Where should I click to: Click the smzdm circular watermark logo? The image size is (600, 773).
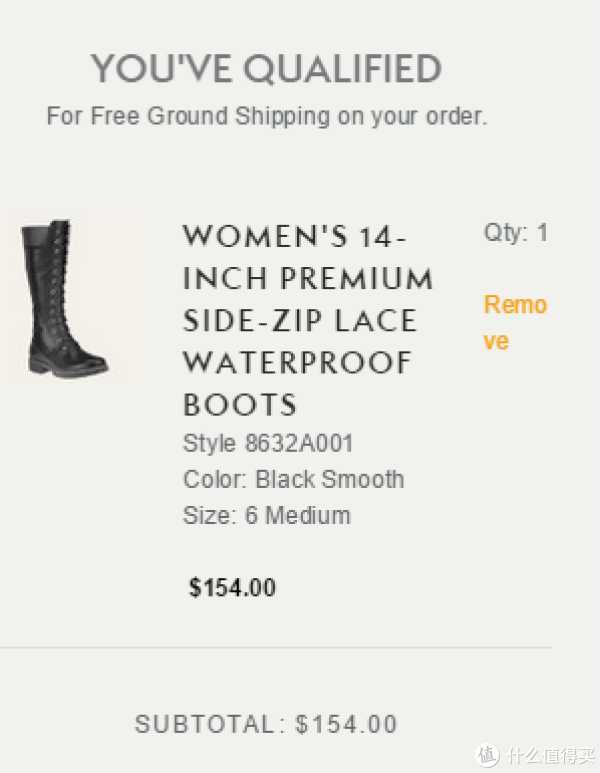(x=488, y=755)
